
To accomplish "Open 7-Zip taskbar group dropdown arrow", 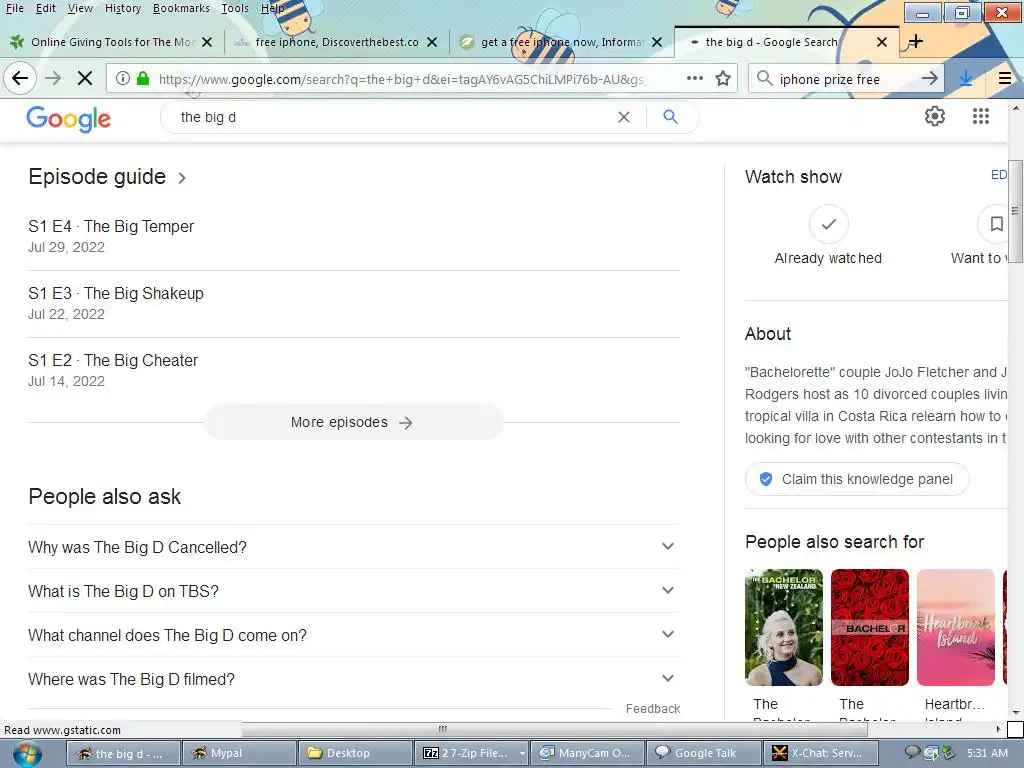I will pos(522,753).
